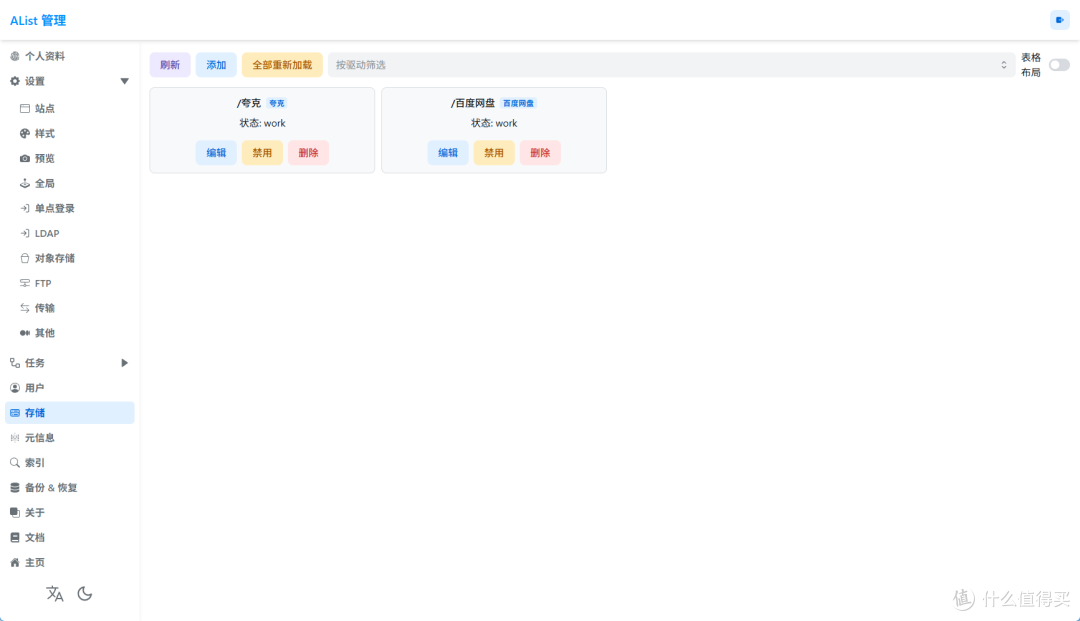
Task: Click the AList 管理 title link
Action: (38, 21)
